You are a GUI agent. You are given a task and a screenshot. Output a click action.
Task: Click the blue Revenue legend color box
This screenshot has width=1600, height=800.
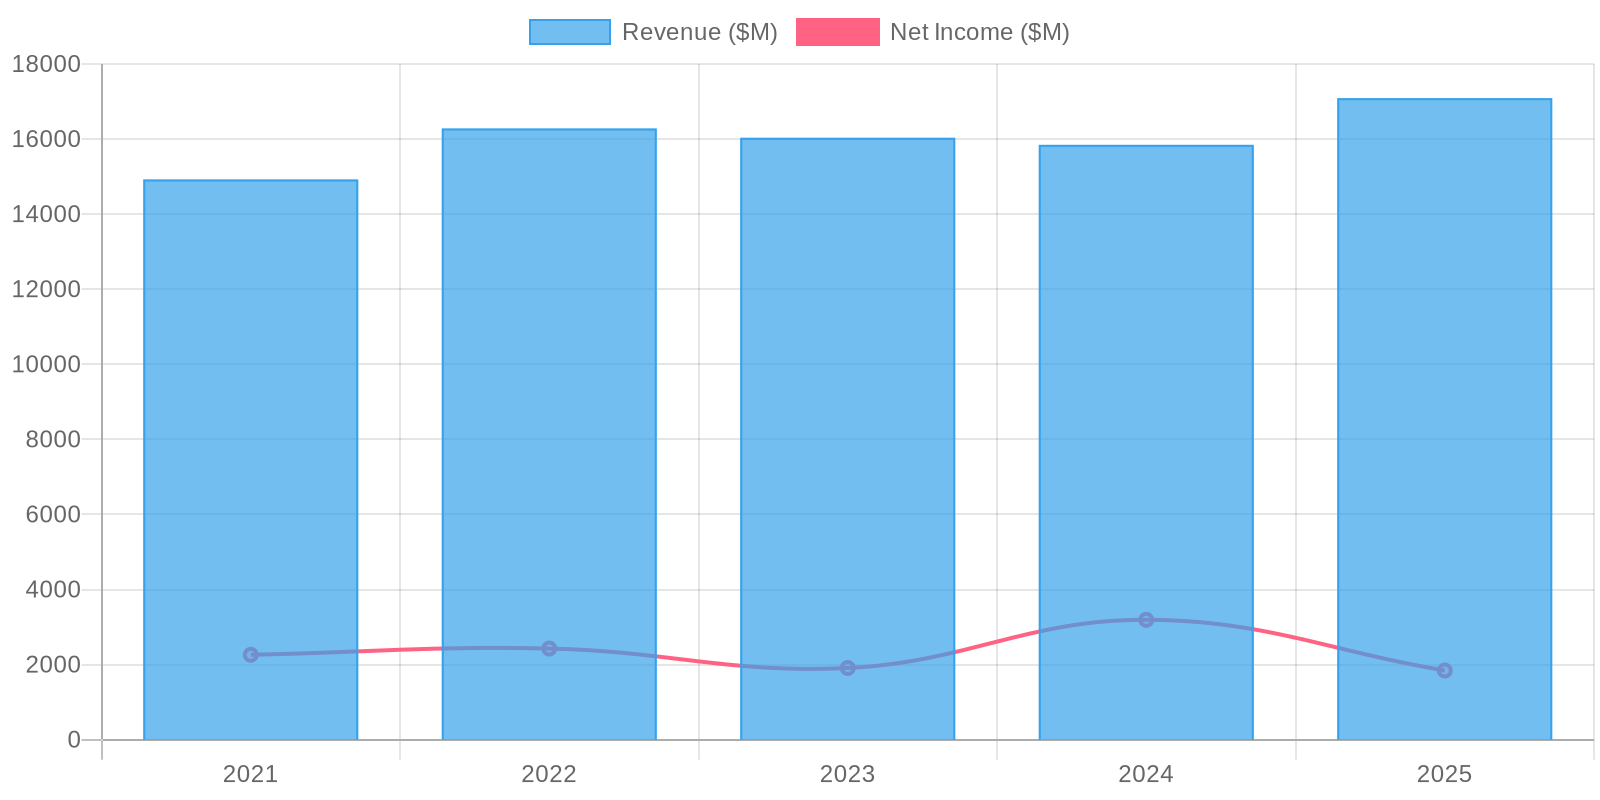coord(569,32)
